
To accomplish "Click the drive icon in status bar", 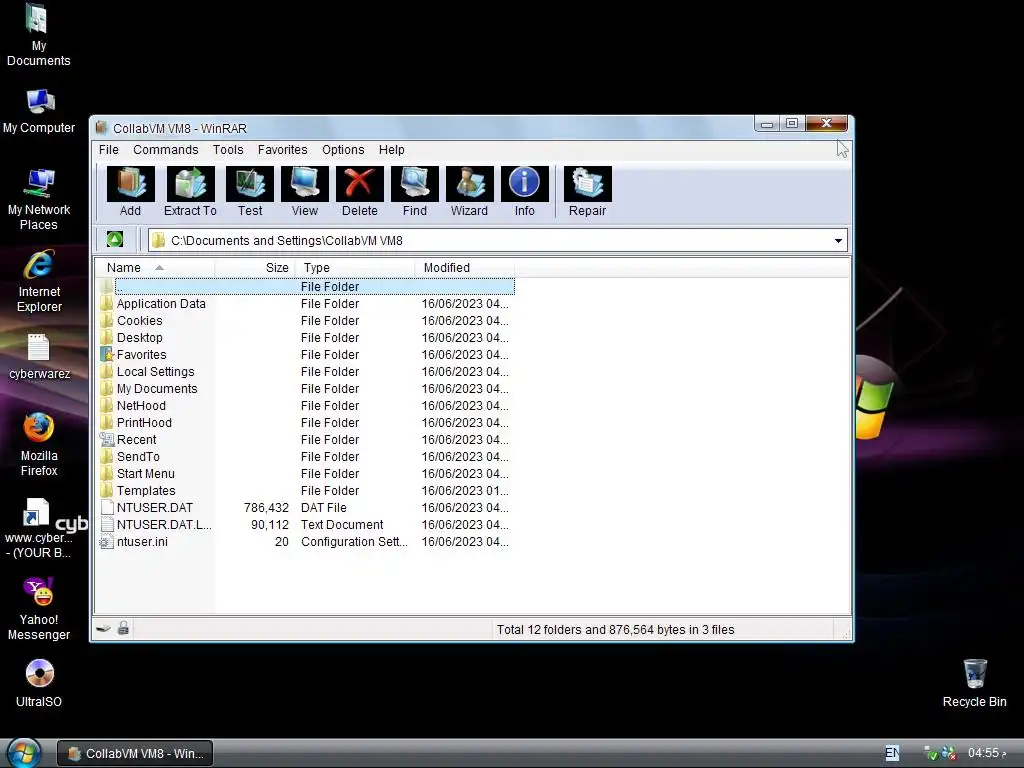I will coord(103,629).
